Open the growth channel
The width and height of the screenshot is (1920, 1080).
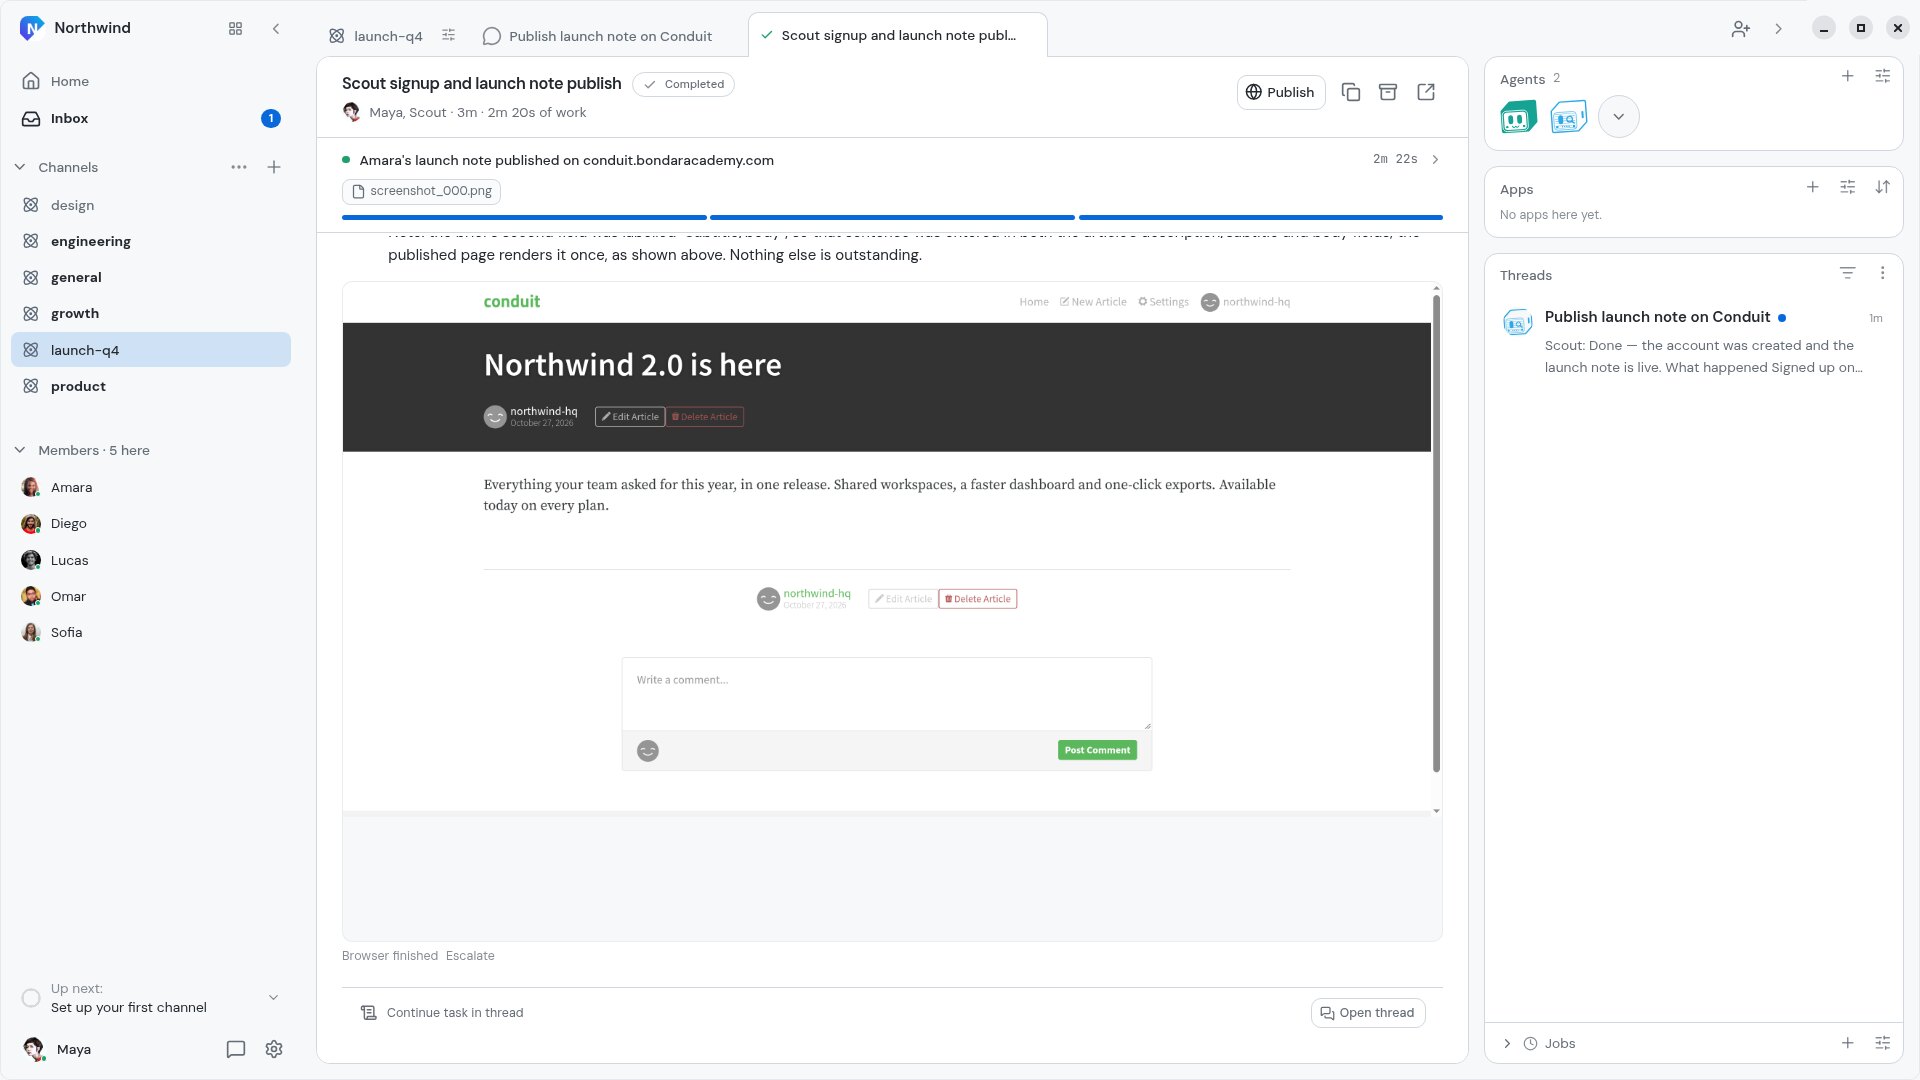point(151,313)
